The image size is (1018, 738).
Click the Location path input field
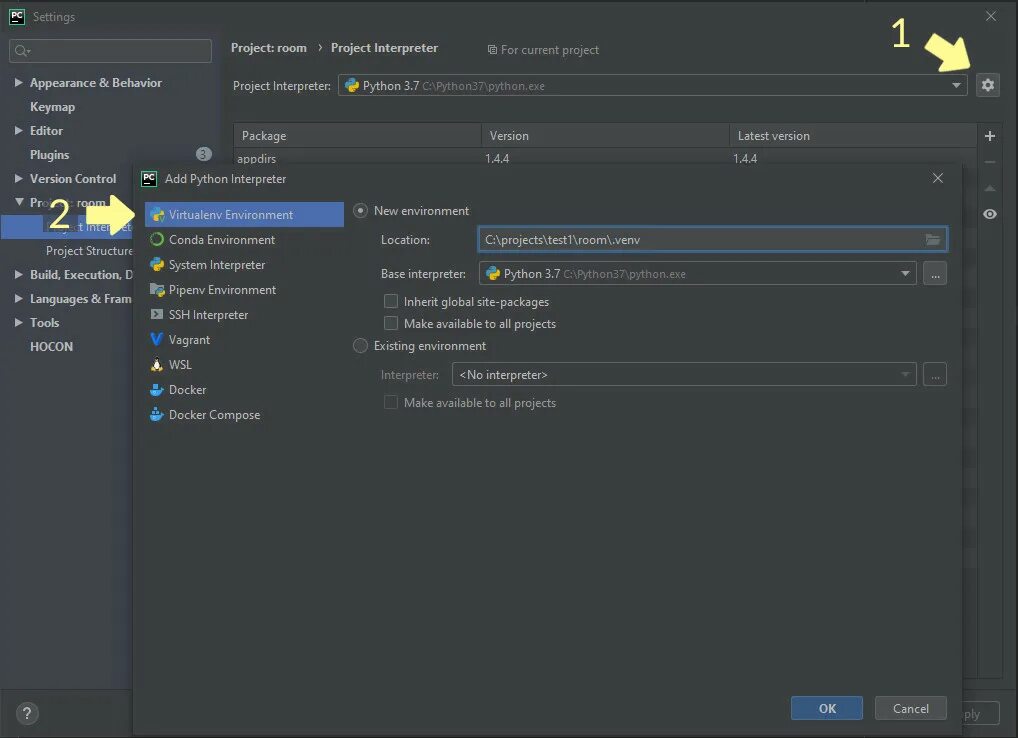click(x=713, y=240)
